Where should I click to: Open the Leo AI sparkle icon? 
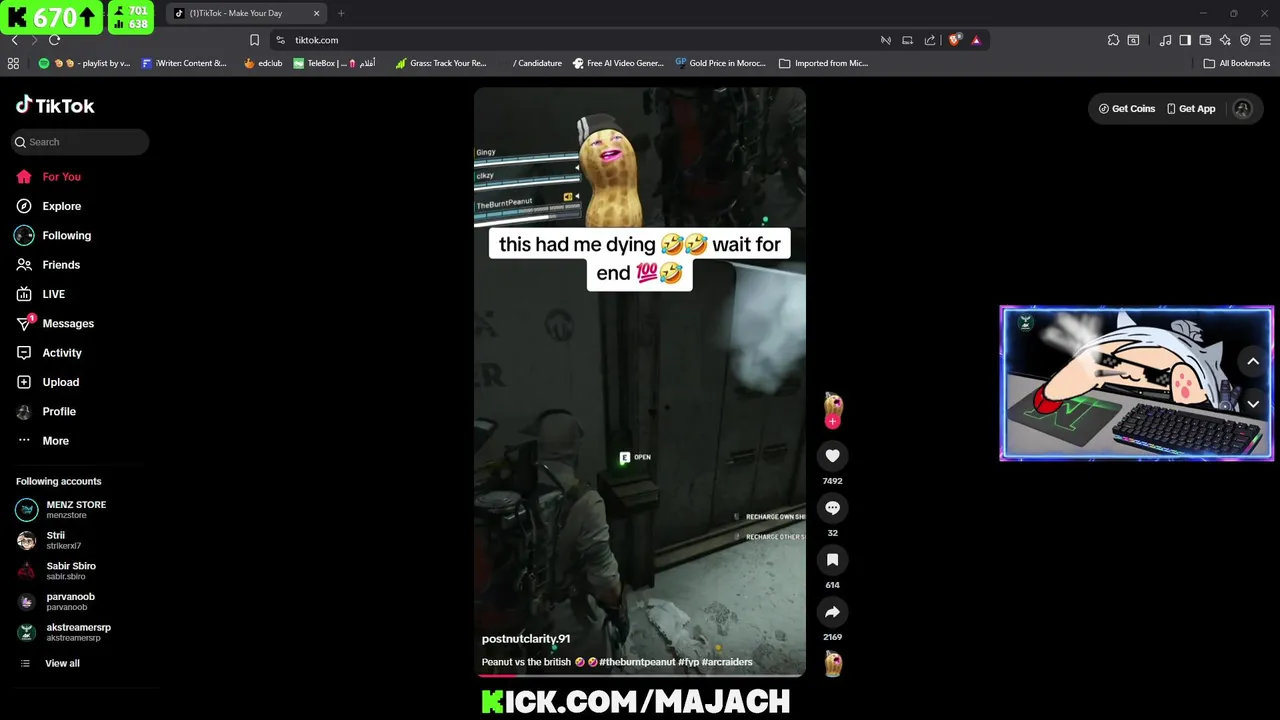1225,40
